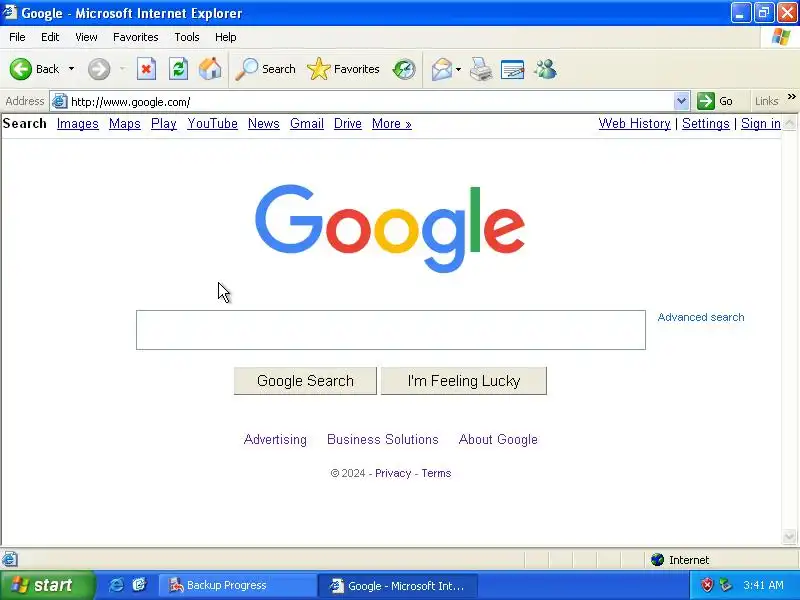Screen dimensions: 800x600
Task: Open the Advanced search link
Action: (701, 317)
